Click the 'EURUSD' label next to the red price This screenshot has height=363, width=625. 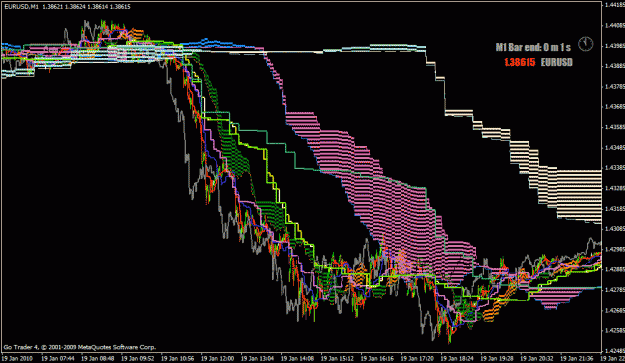click(556, 62)
